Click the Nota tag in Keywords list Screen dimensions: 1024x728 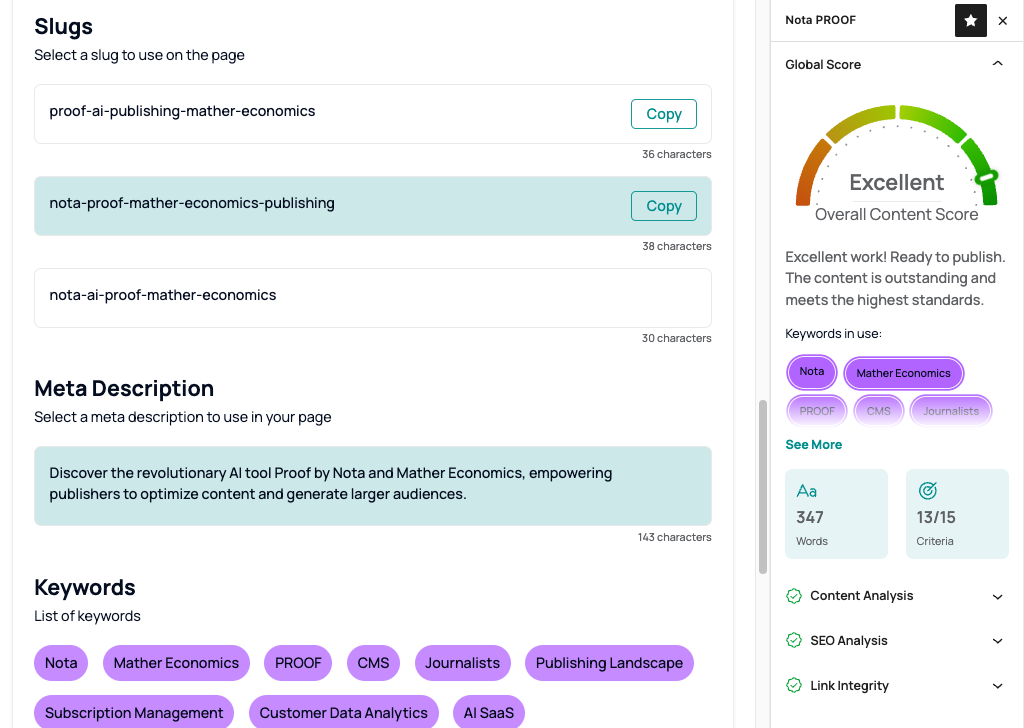[61, 663]
